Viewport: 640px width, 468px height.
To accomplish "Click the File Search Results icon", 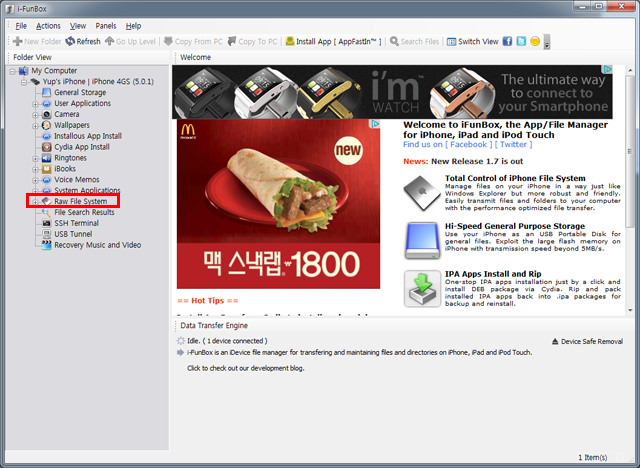I will tap(47, 212).
